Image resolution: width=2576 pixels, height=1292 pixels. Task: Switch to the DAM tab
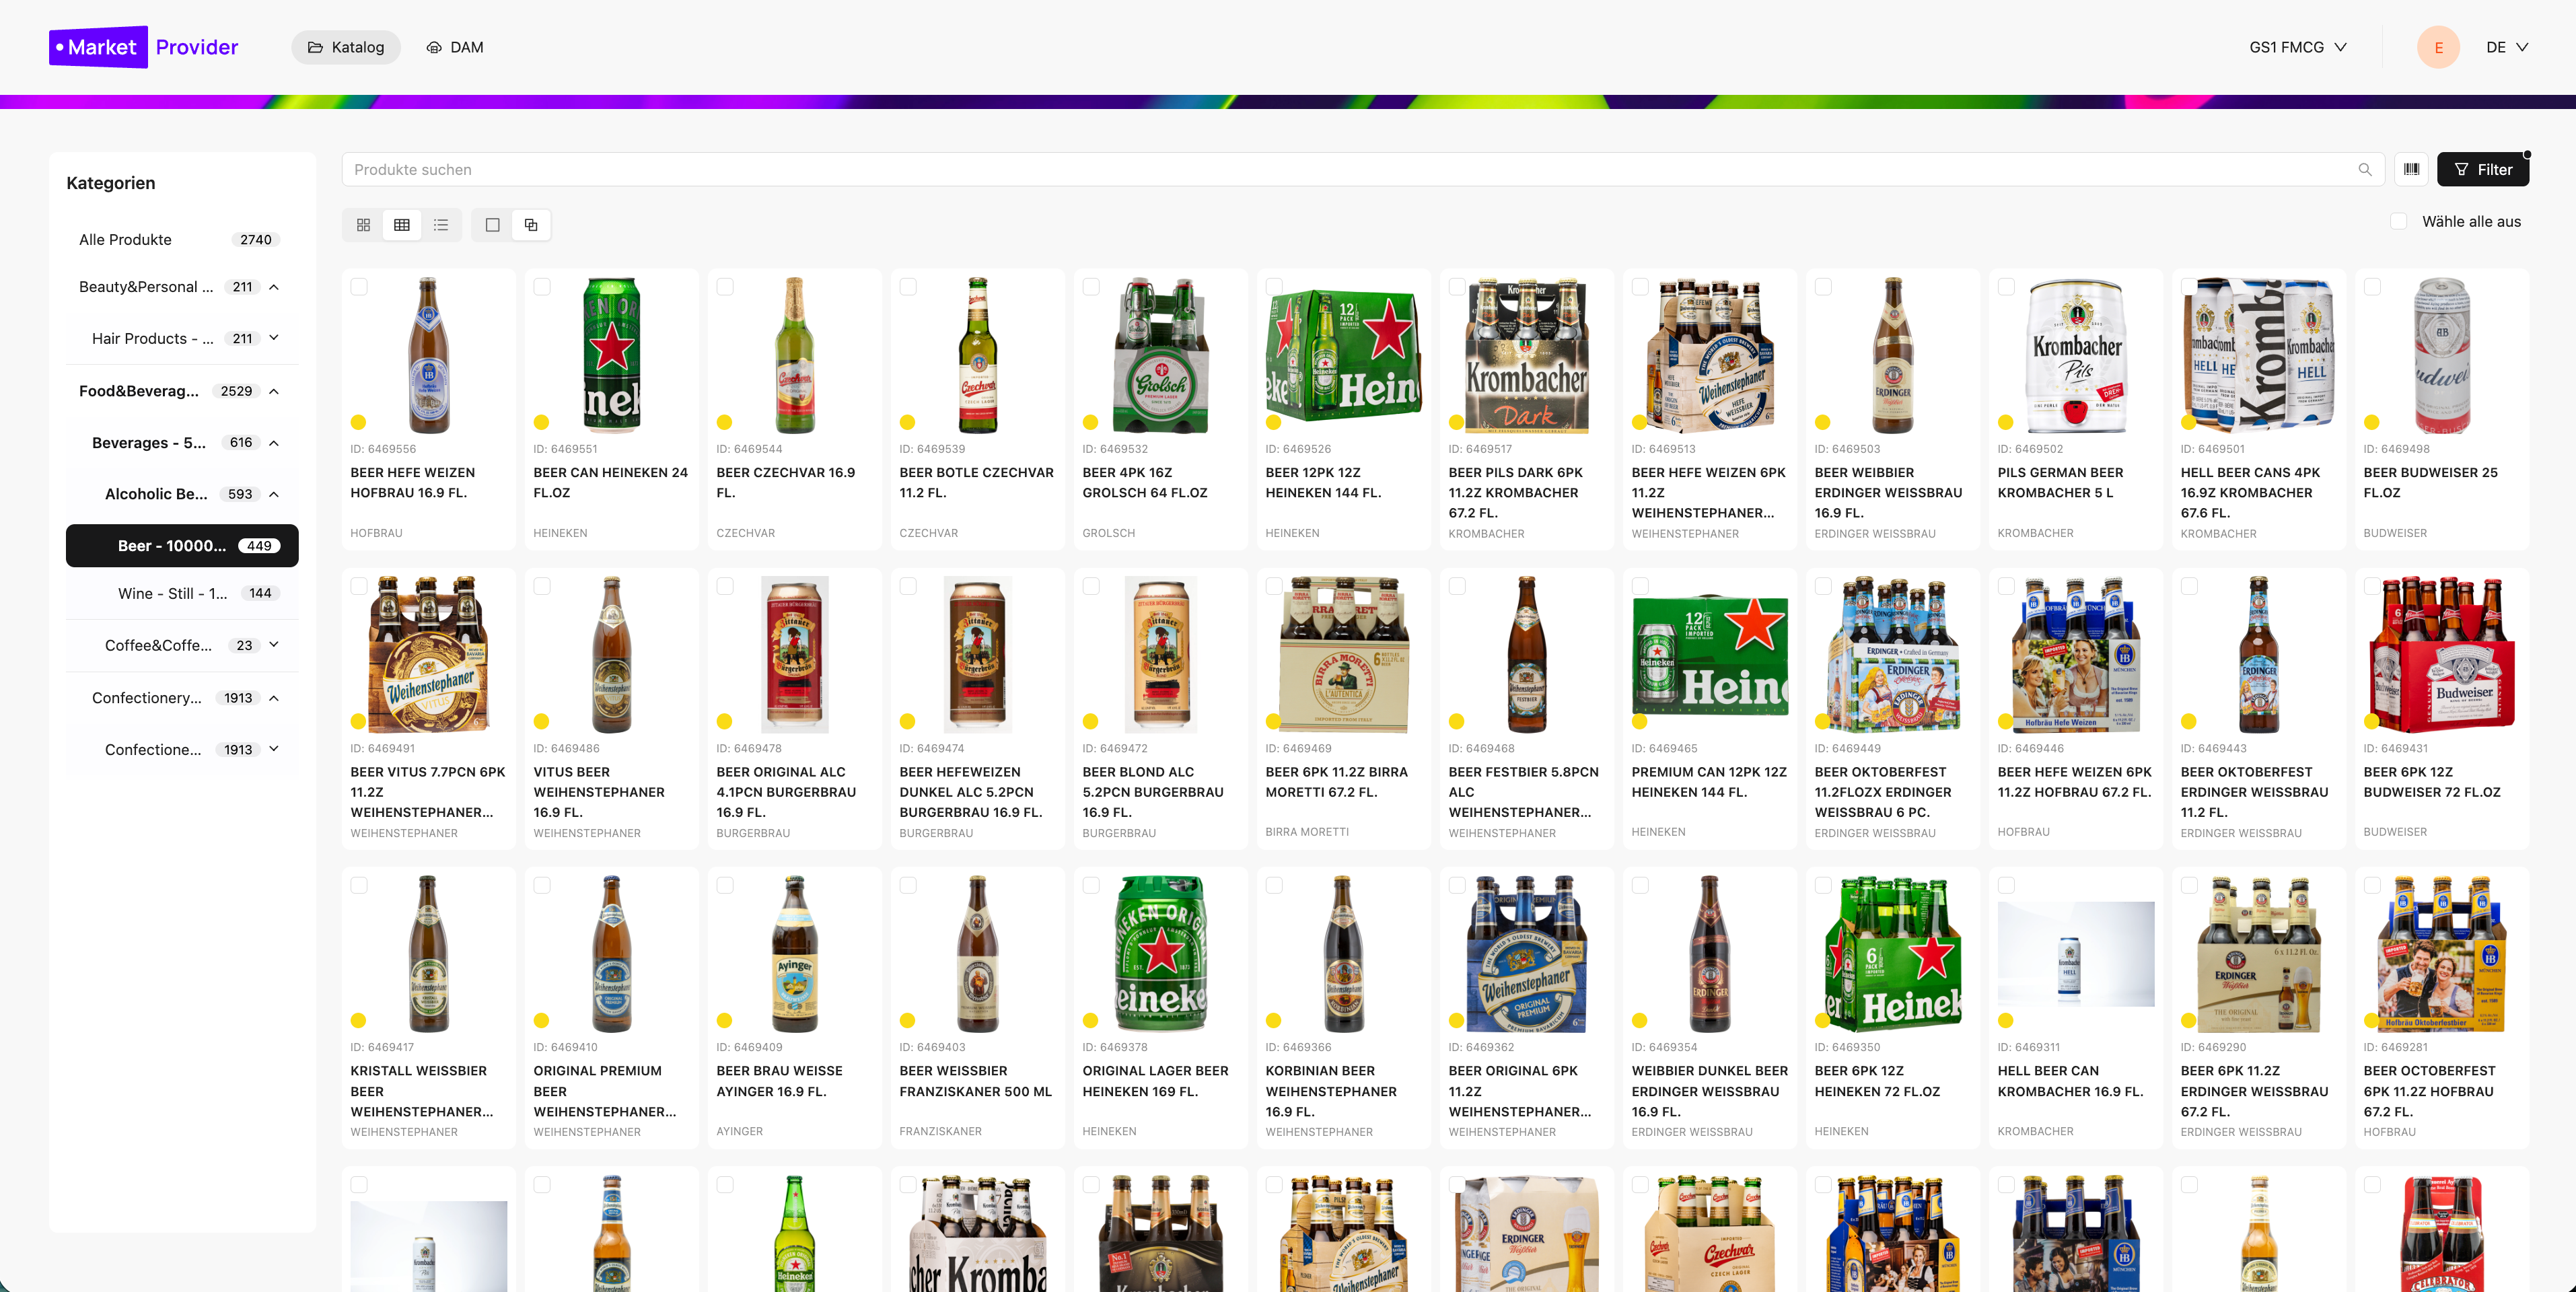pyautogui.click(x=455, y=47)
